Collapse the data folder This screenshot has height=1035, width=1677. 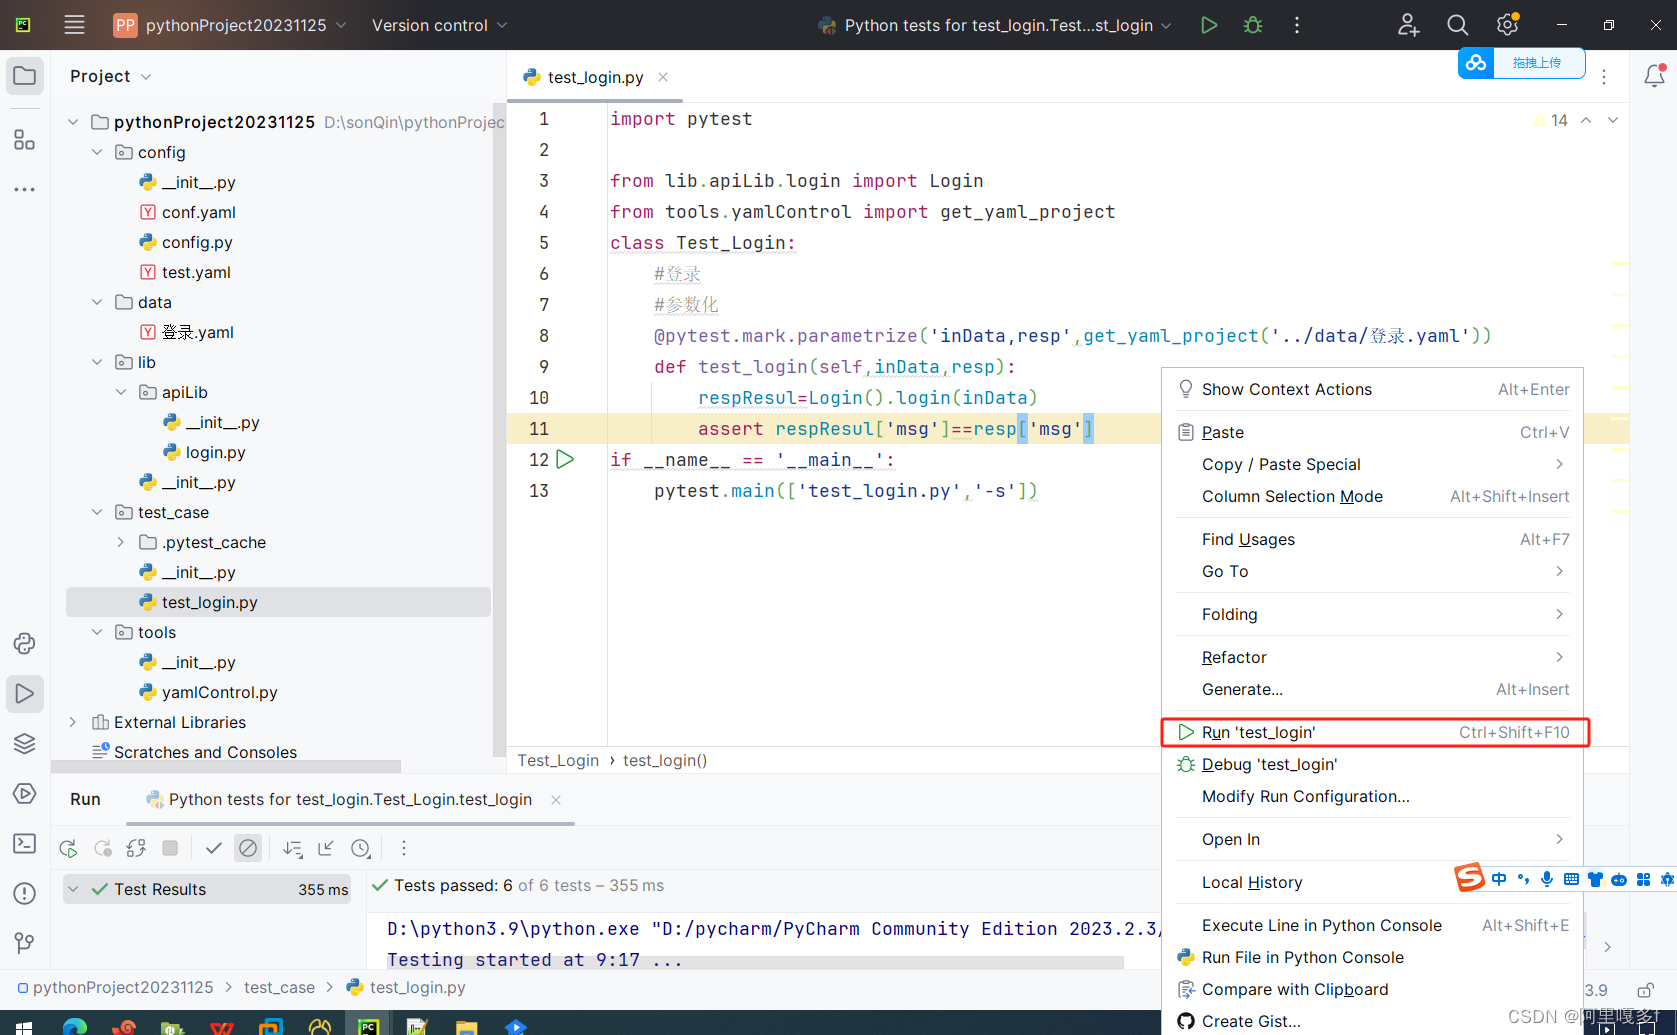click(x=97, y=302)
